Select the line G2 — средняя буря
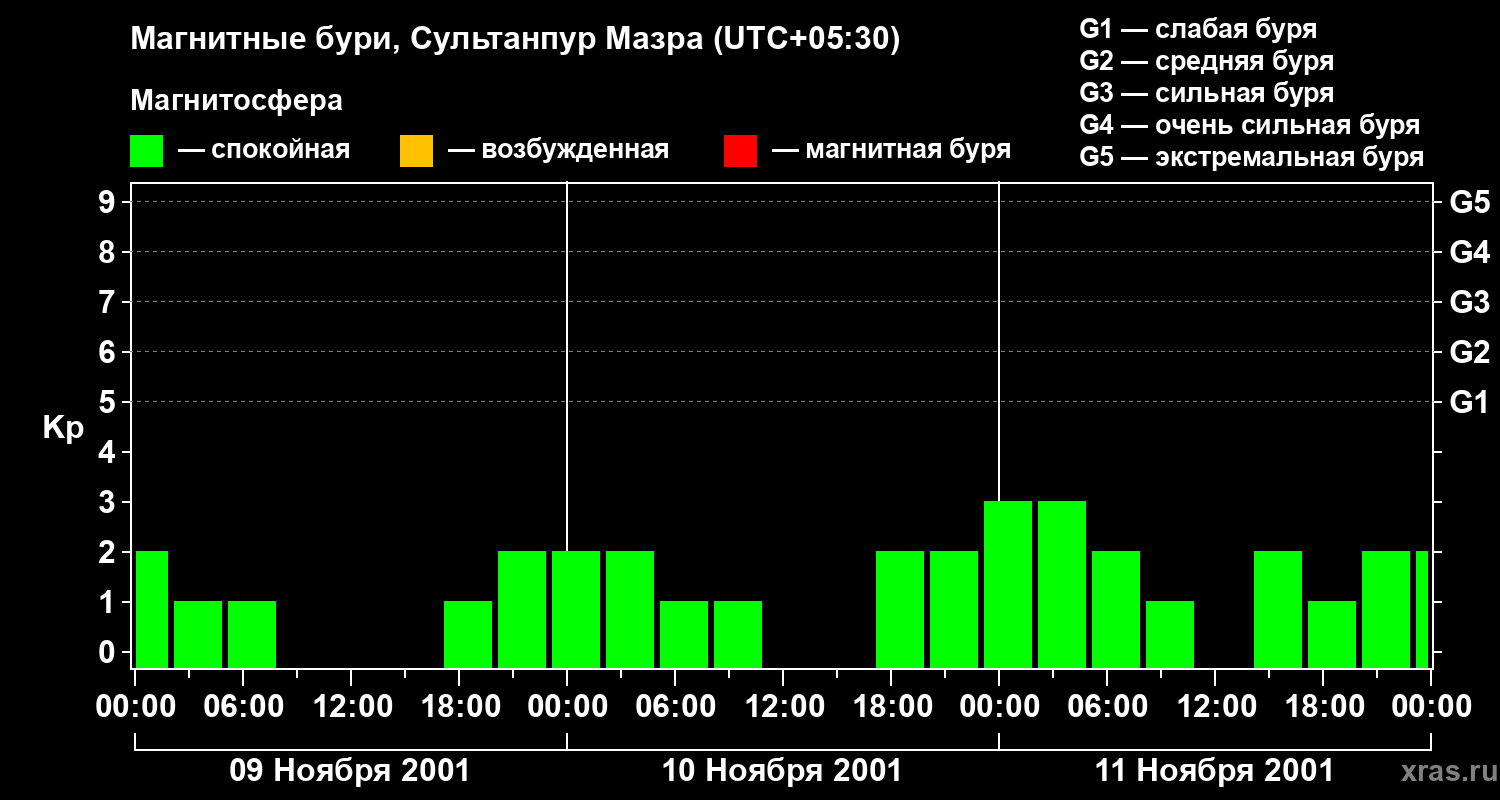Viewport: 1500px width, 800px height. tap(1207, 61)
